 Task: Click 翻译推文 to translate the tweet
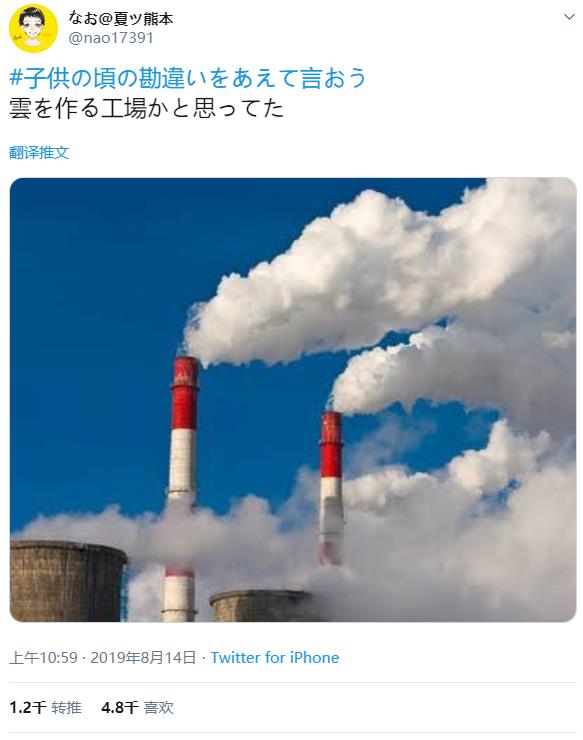(x=39, y=152)
